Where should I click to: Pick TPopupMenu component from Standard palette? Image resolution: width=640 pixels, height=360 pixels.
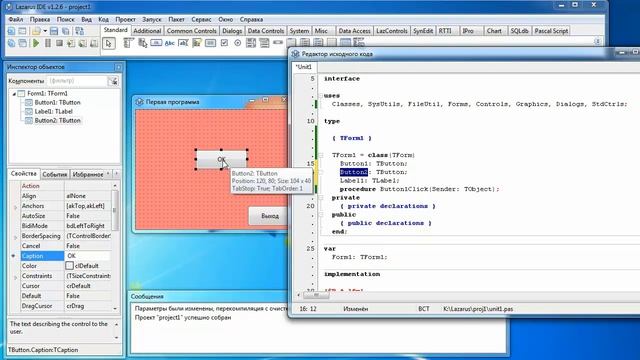pyautogui.click(x=142, y=42)
